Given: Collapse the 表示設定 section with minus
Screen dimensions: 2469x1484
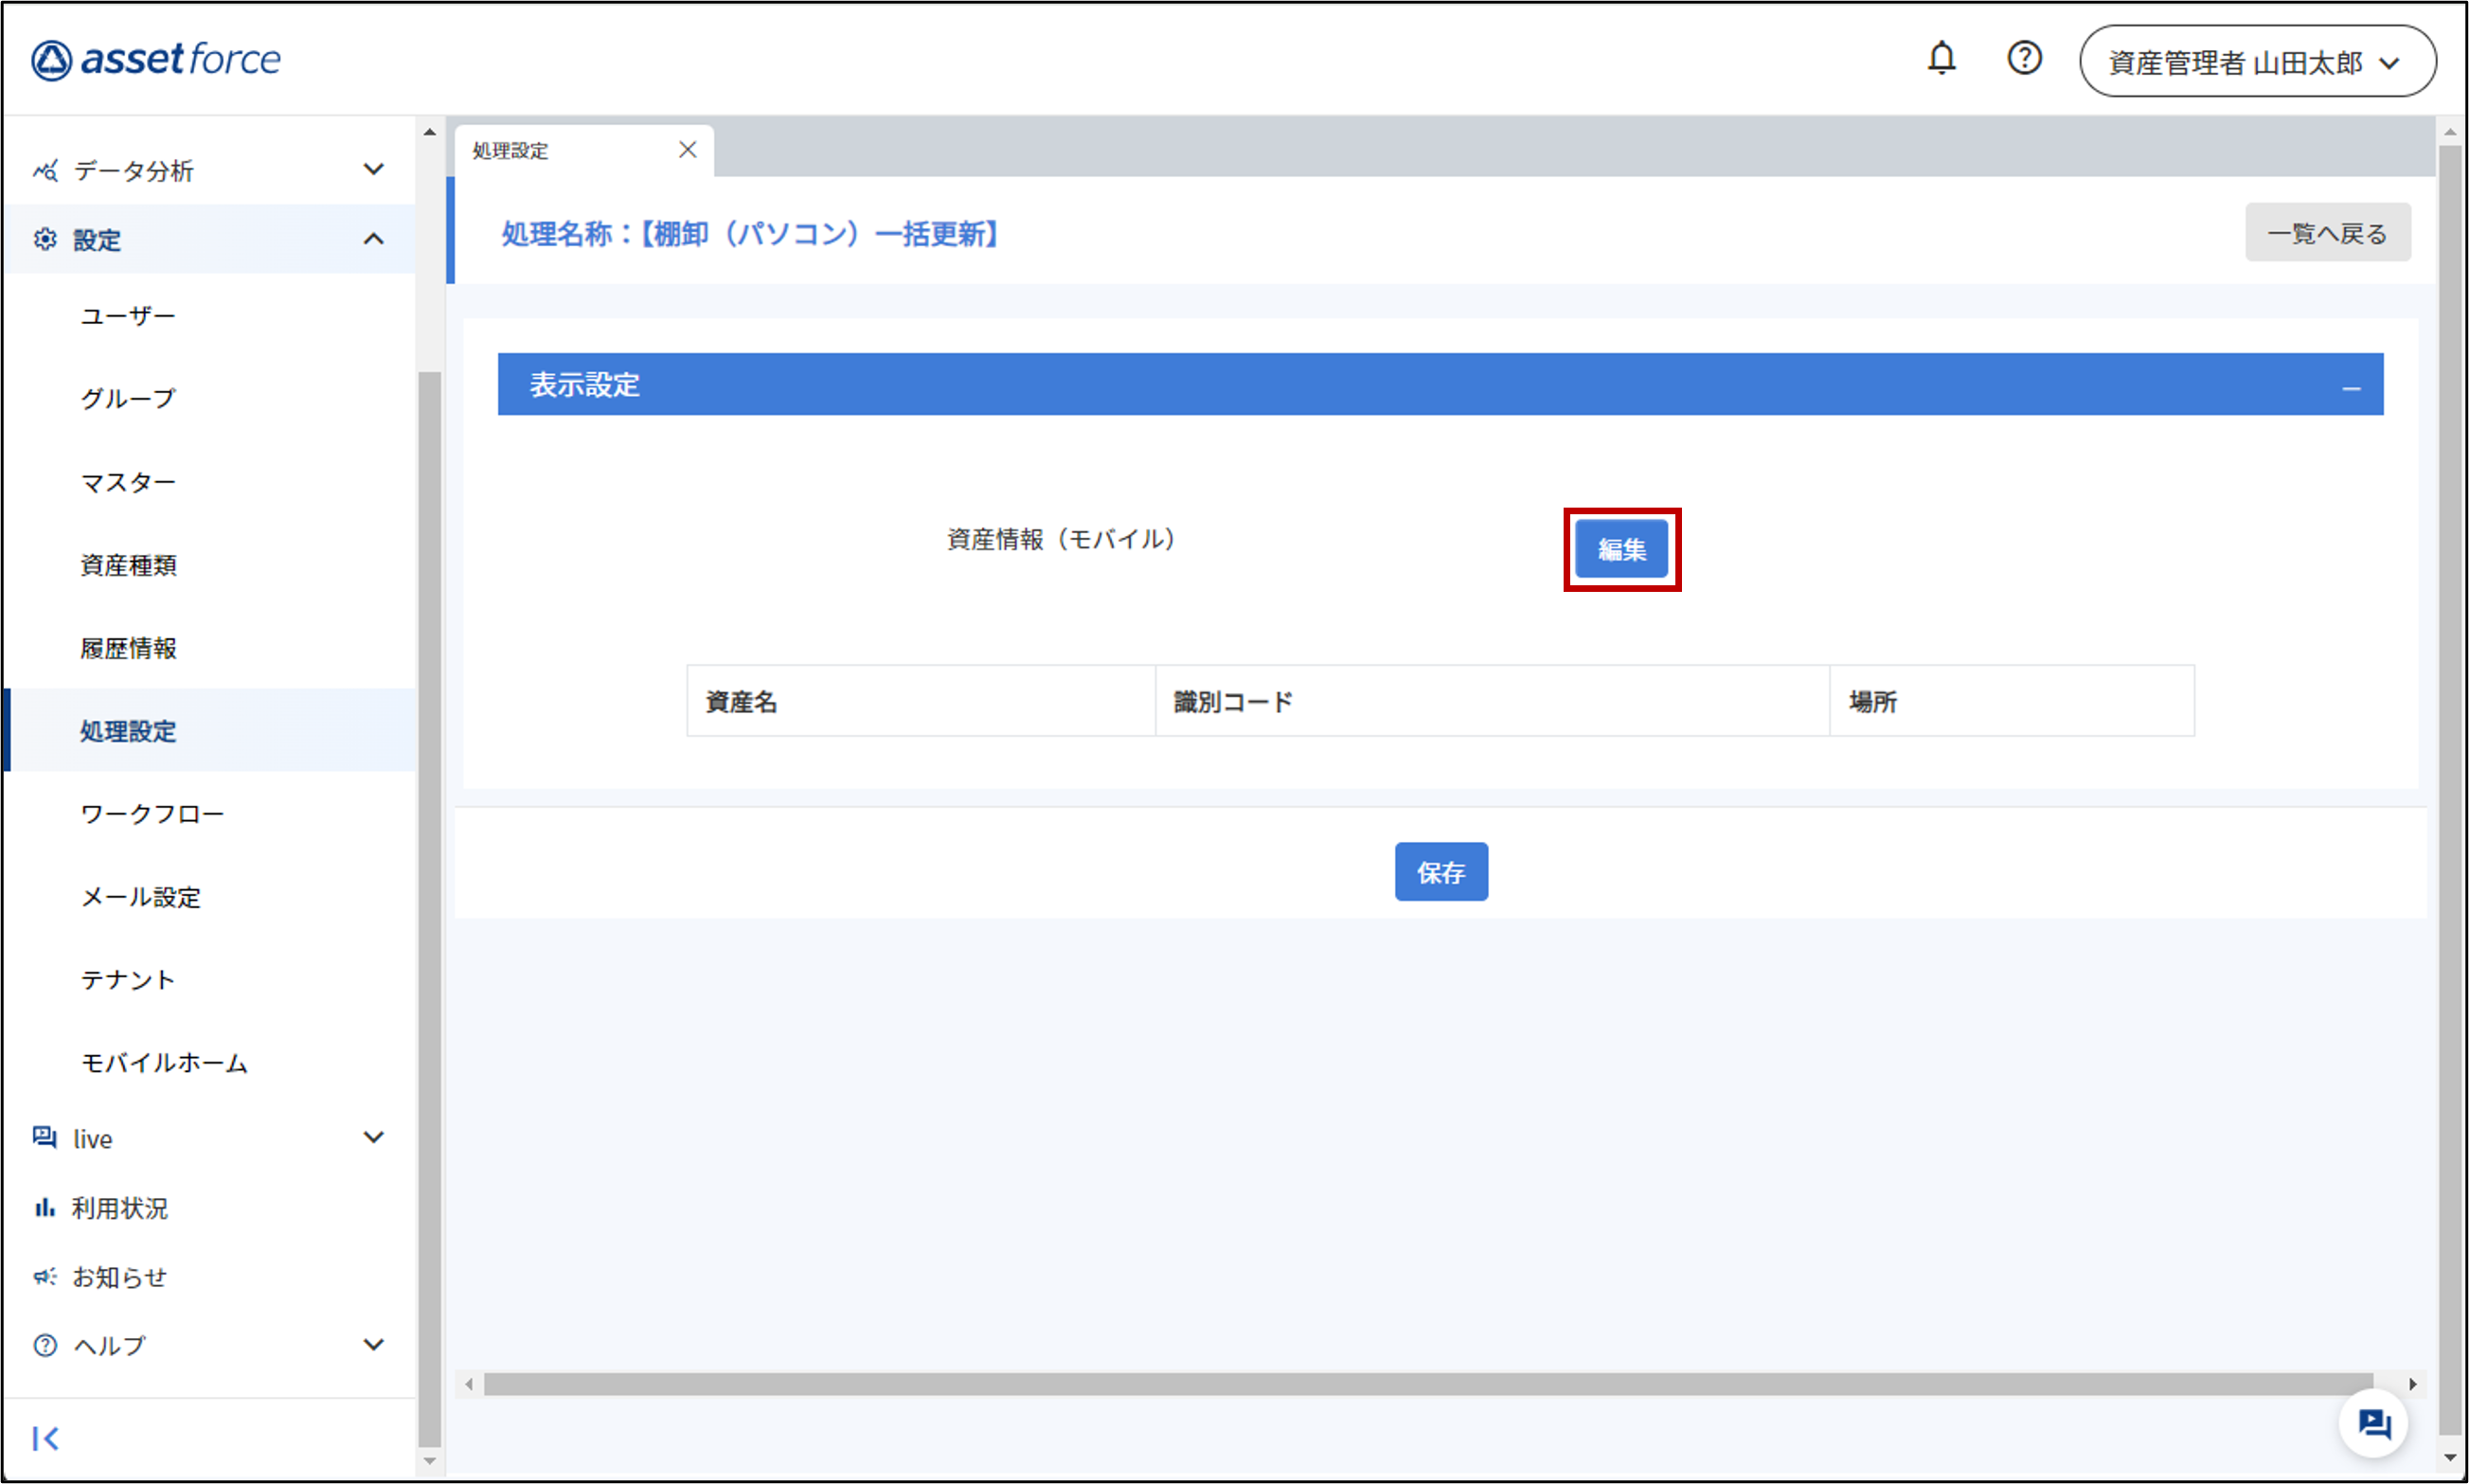Looking at the screenshot, I should point(2351,387).
